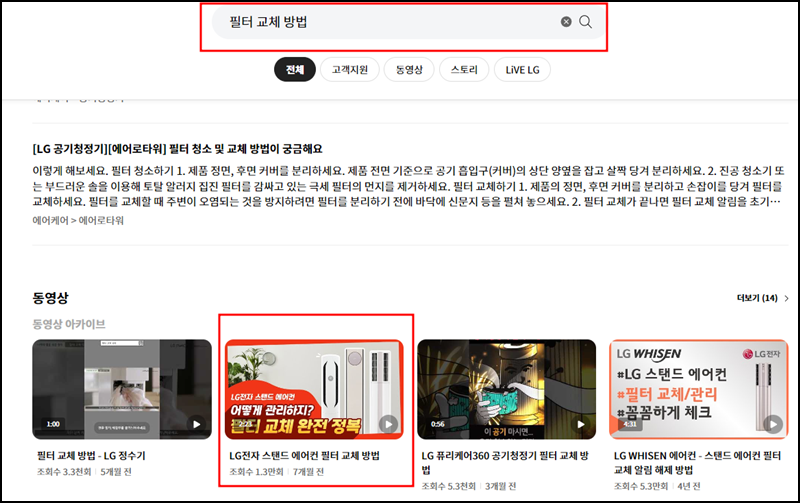This screenshot has height=503, width=800.
Task: Open title 'LG전자 스탠드 에어컨 필터 교체 방법'
Action: (305, 456)
